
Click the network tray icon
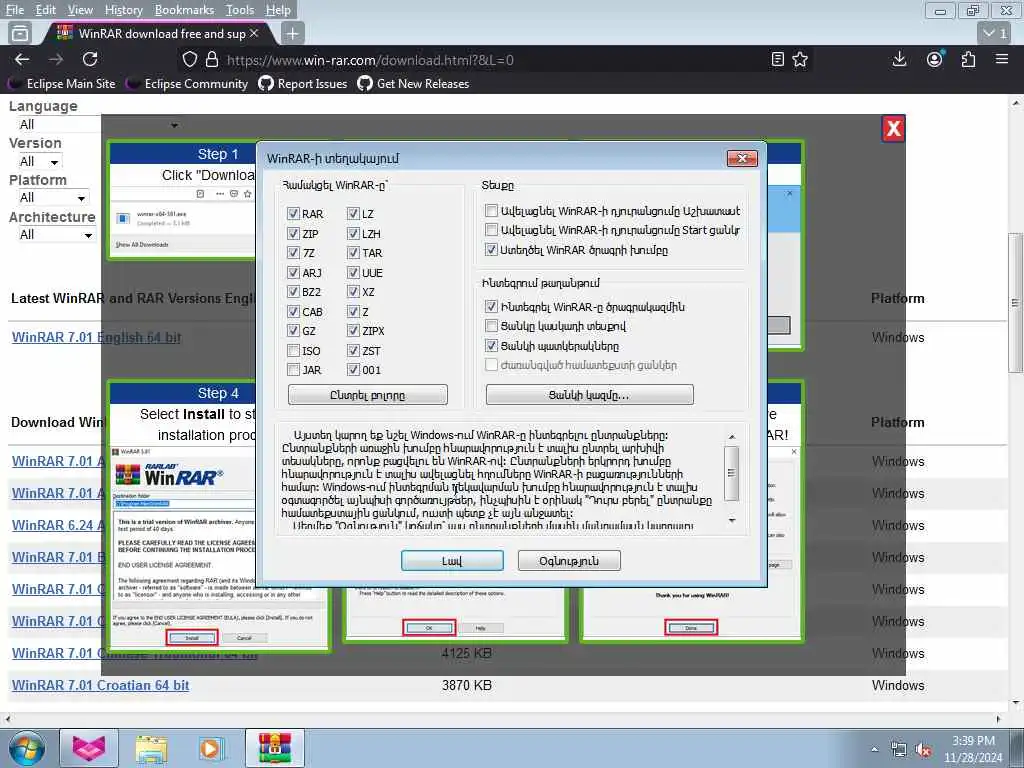(899, 750)
